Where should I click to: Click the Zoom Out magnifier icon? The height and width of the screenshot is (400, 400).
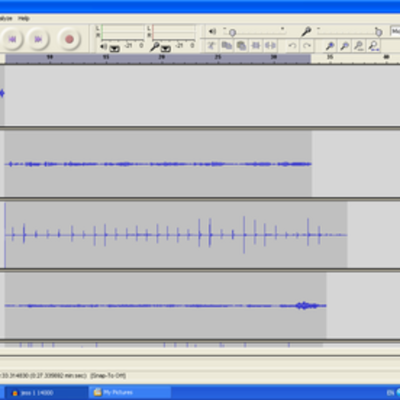coord(344,45)
